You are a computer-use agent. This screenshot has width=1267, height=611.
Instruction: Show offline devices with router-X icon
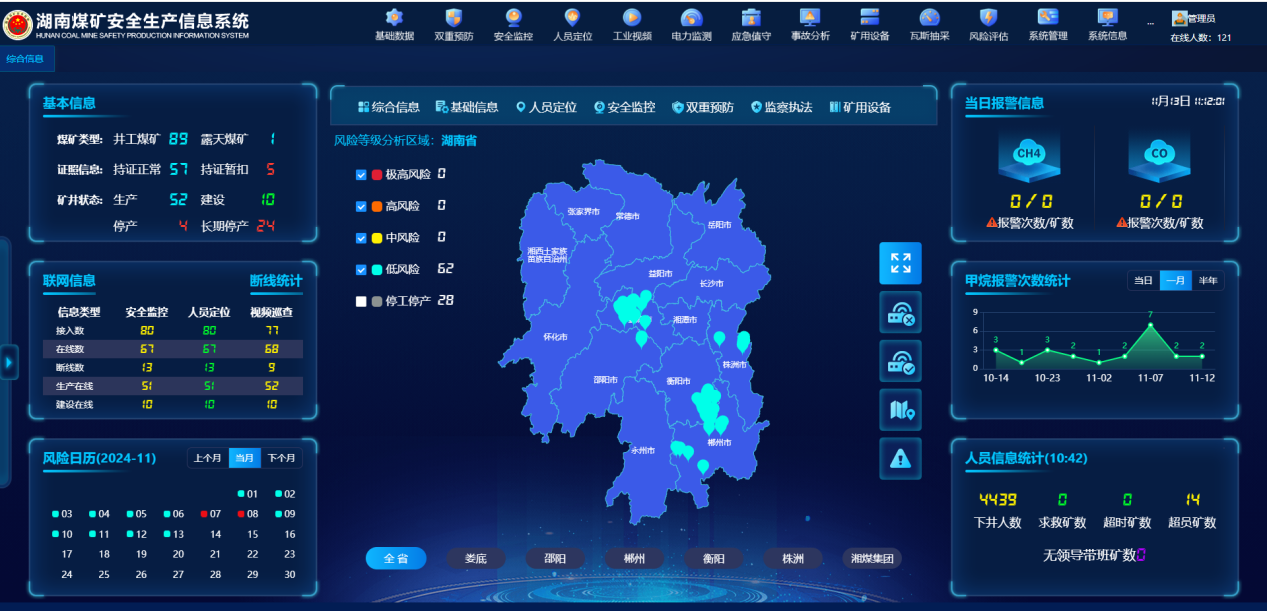[900, 312]
